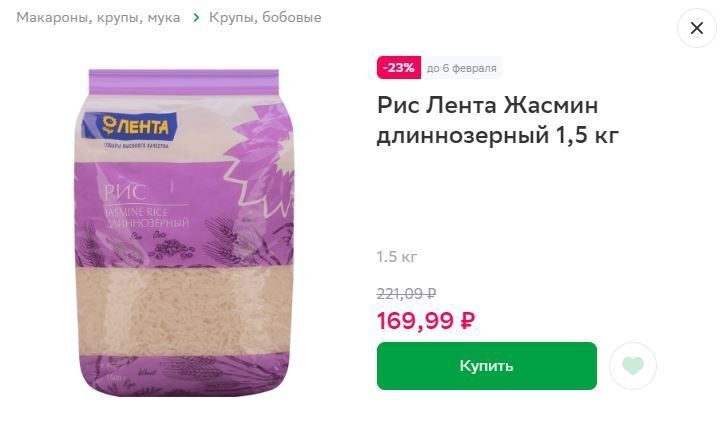Click the до 6 февраля promo label

tap(462, 68)
